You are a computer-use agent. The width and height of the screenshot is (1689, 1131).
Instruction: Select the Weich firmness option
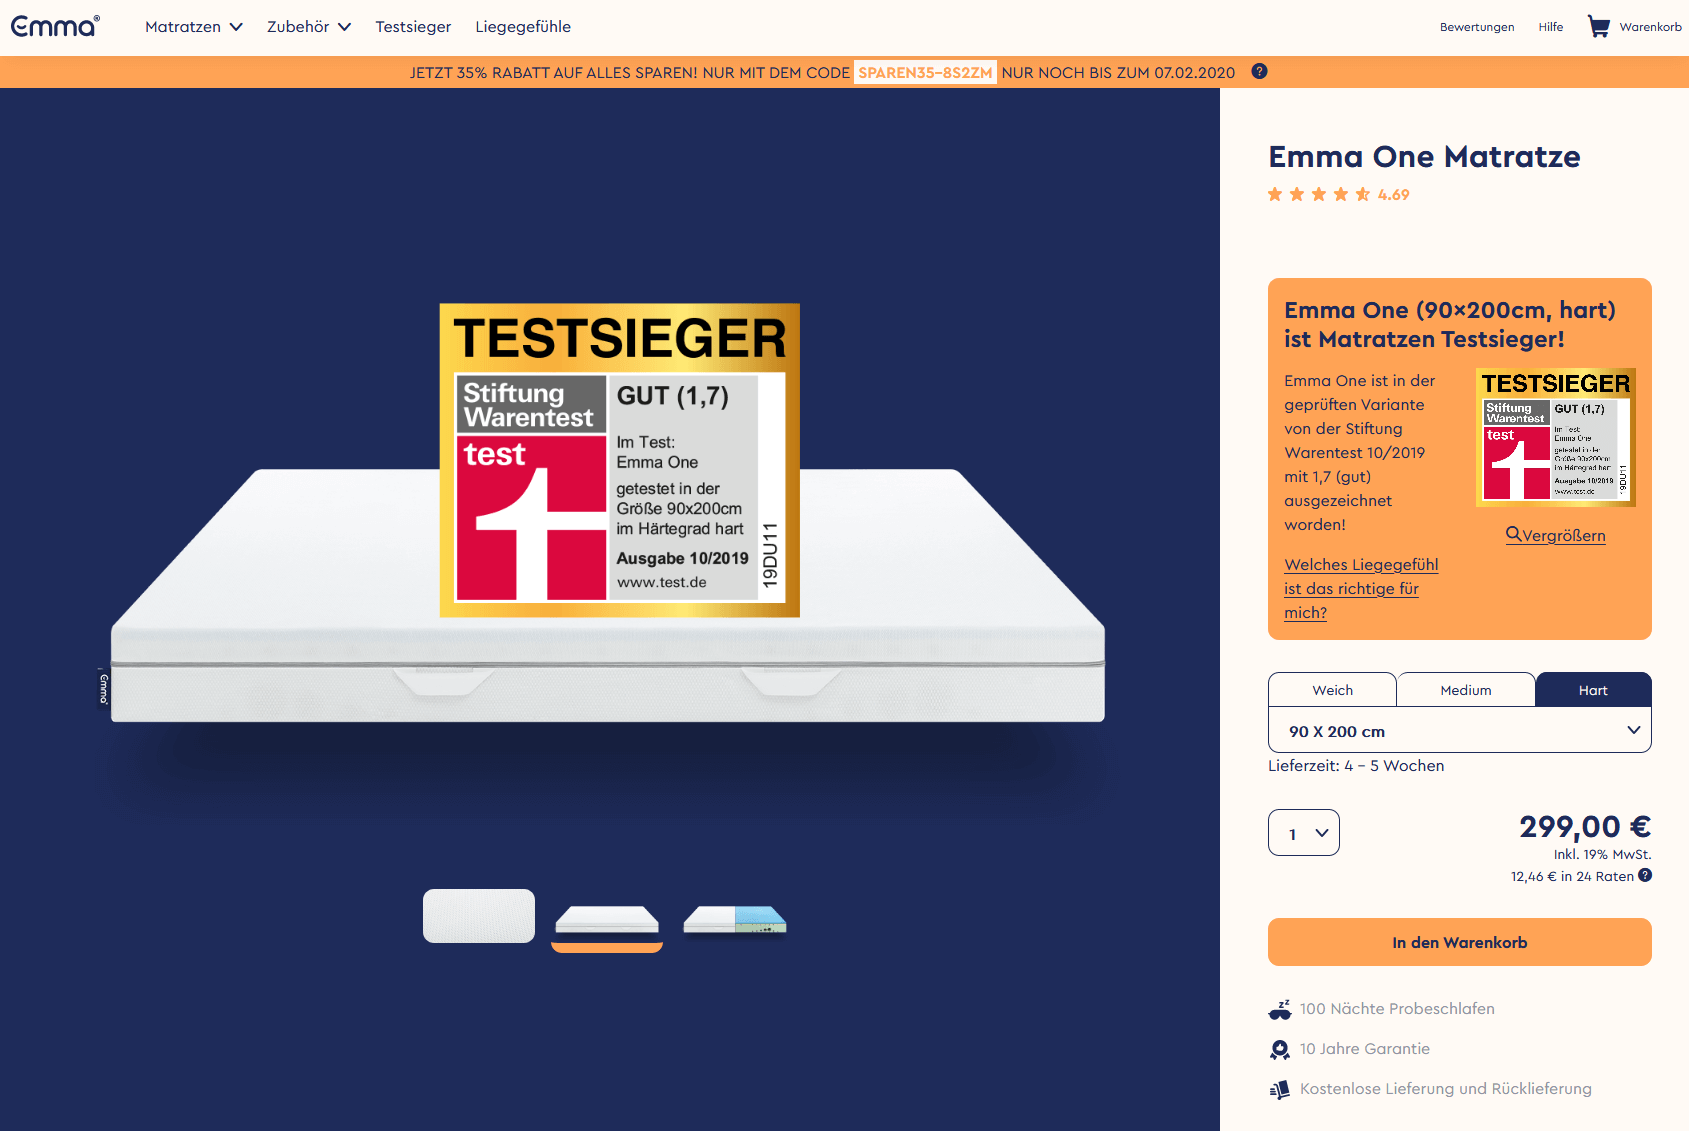[x=1332, y=690]
